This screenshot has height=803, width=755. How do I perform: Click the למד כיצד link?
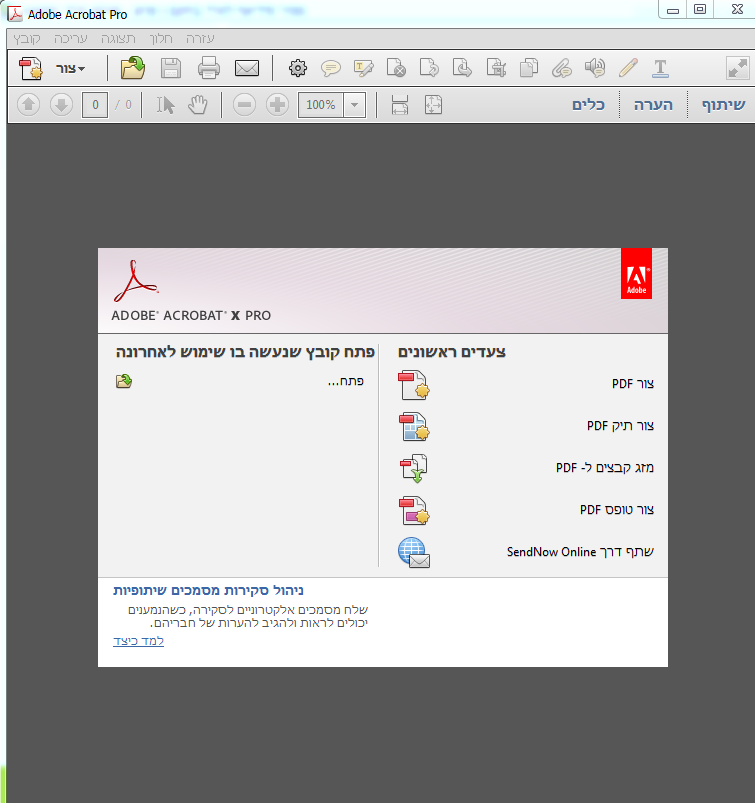coord(138,641)
